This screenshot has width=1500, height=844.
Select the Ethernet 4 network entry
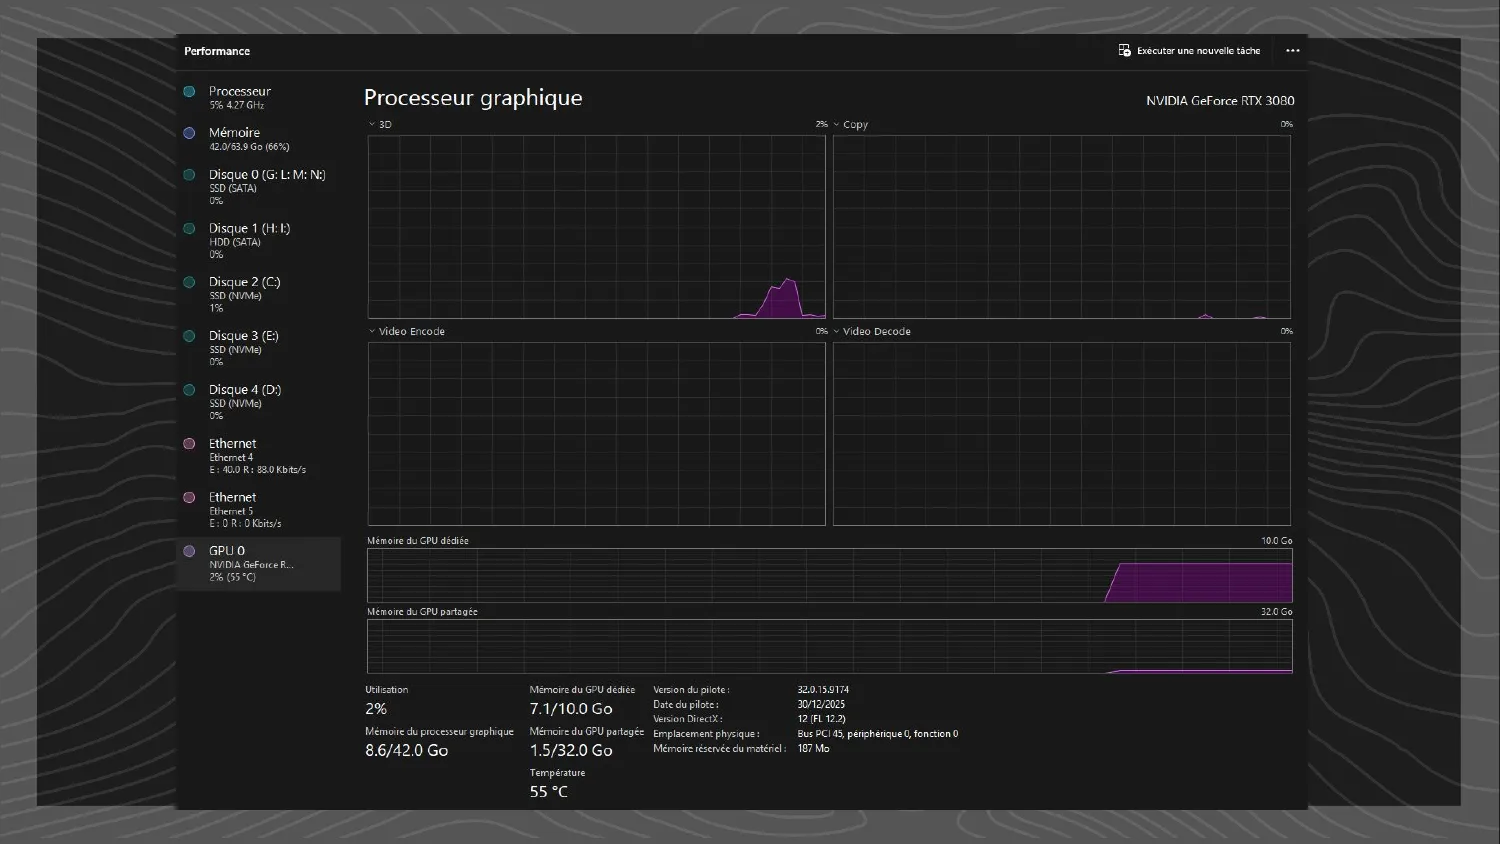click(x=259, y=456)
